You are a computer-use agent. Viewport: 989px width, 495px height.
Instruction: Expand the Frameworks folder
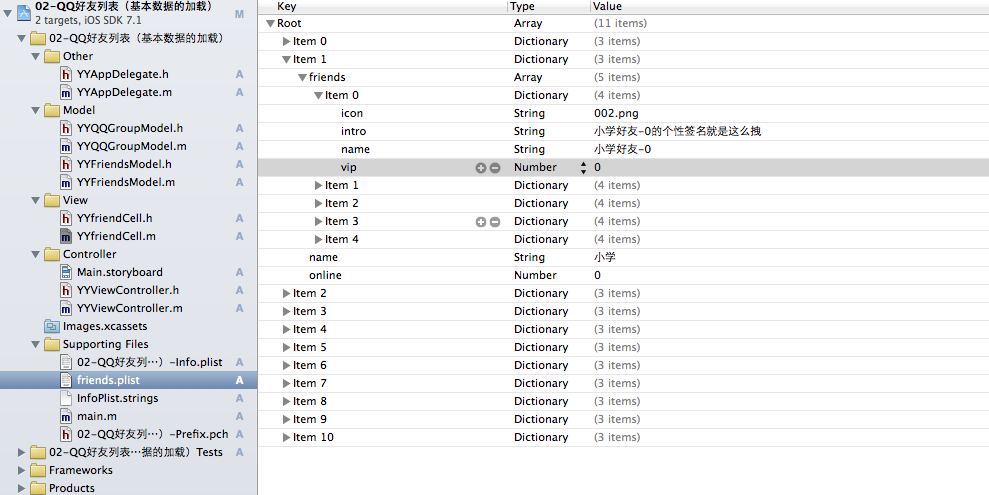(23, 470)
